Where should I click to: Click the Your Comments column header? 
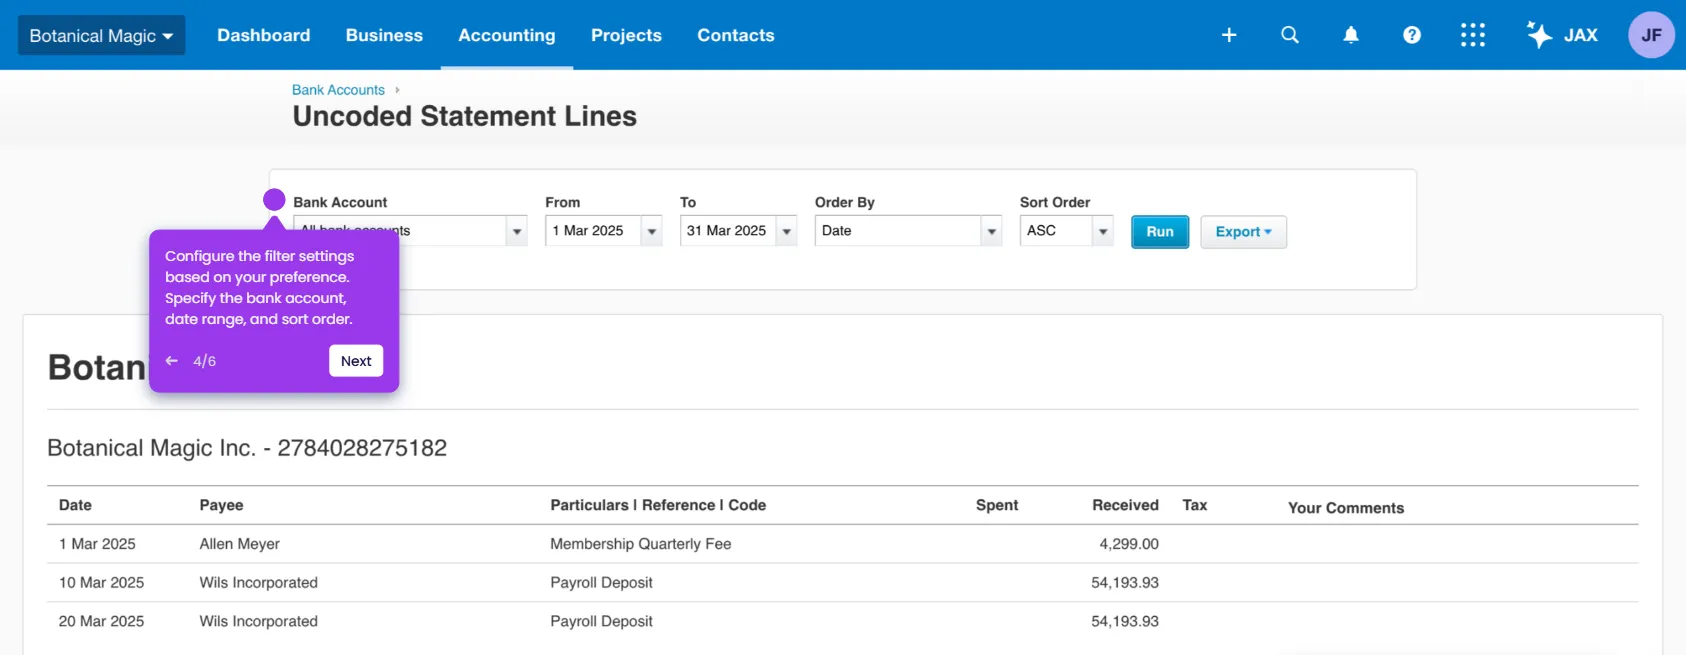point(1346,508)
